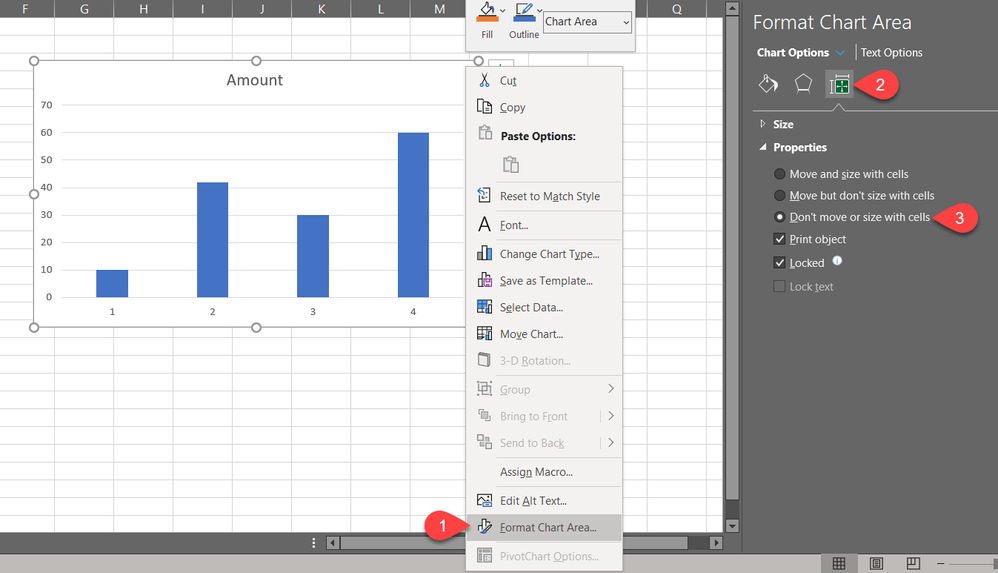Switch to Page Break Preview view

(913, 563)
